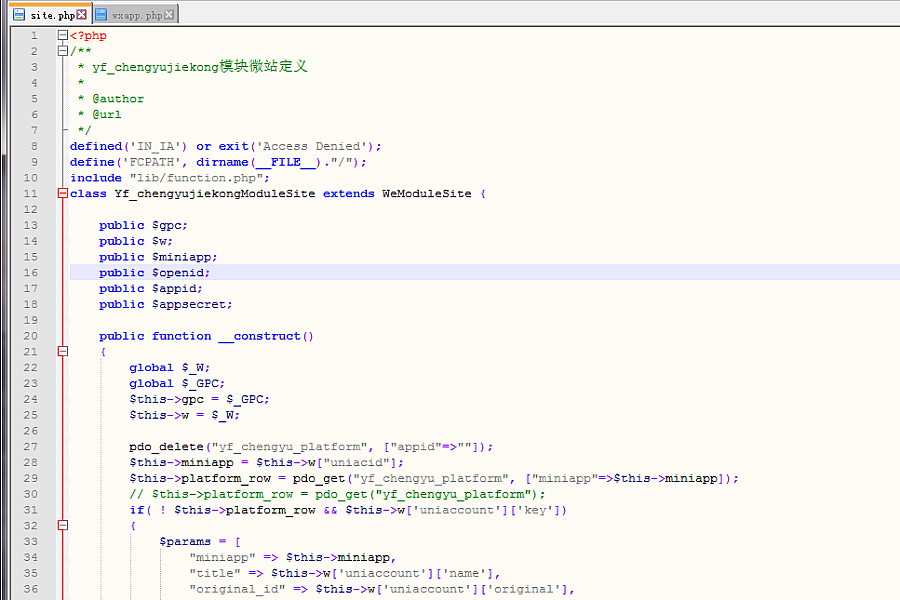Collapse the <?php fold on line 1
900x600 pixels.
63,35
